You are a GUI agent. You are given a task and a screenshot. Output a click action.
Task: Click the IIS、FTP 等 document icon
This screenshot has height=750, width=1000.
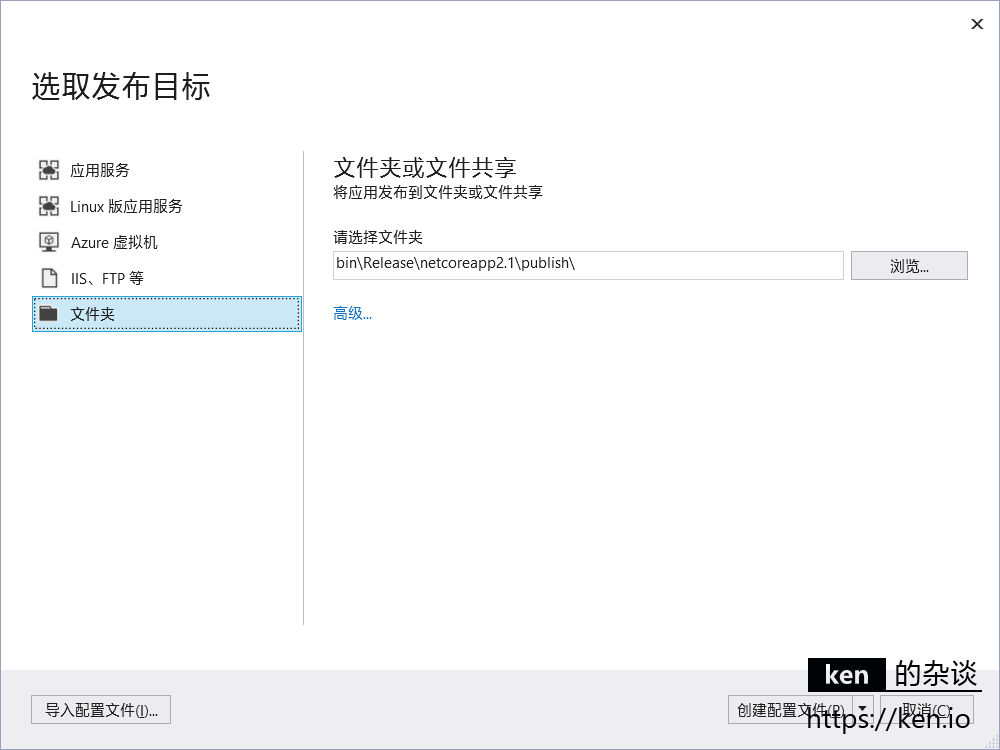49,278
